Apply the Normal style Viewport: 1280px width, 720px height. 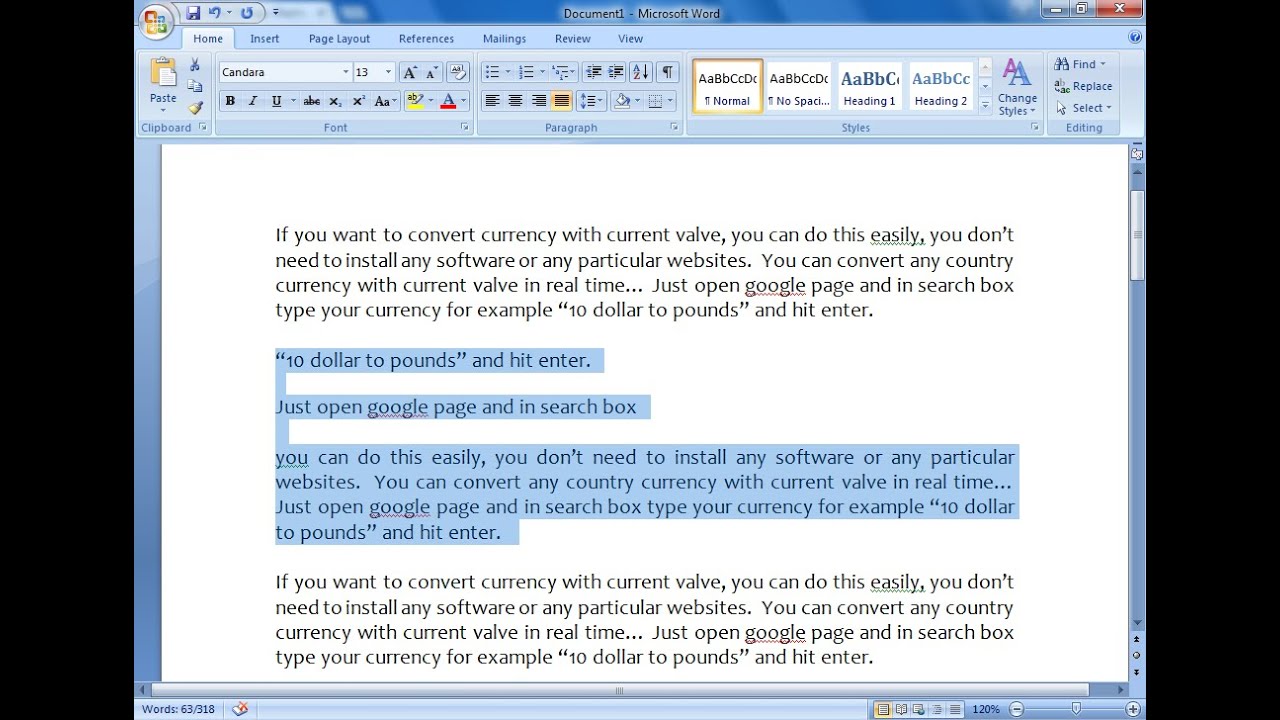point(728,87)
